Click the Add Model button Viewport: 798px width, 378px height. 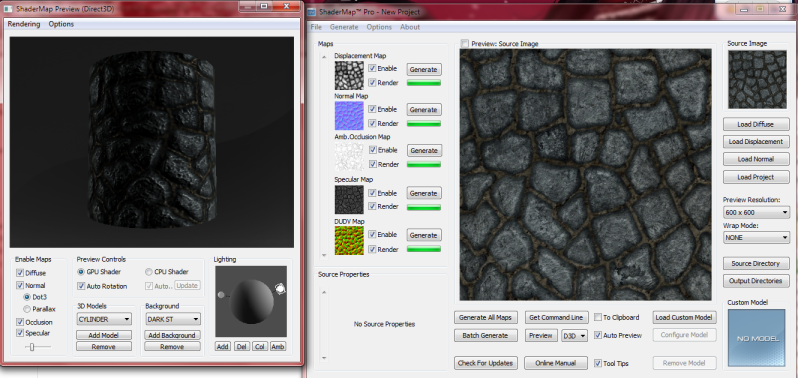point(104,335)
